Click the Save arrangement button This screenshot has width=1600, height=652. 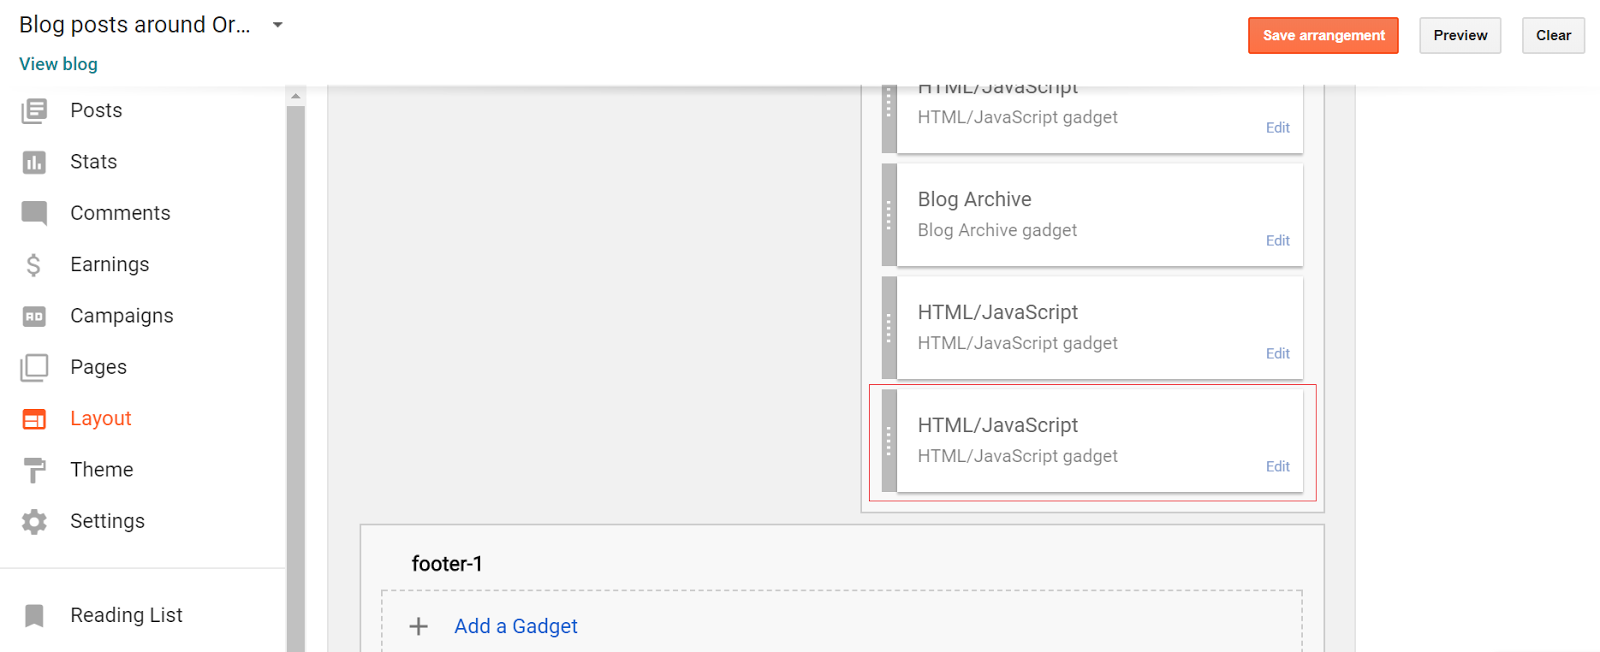1322,35
